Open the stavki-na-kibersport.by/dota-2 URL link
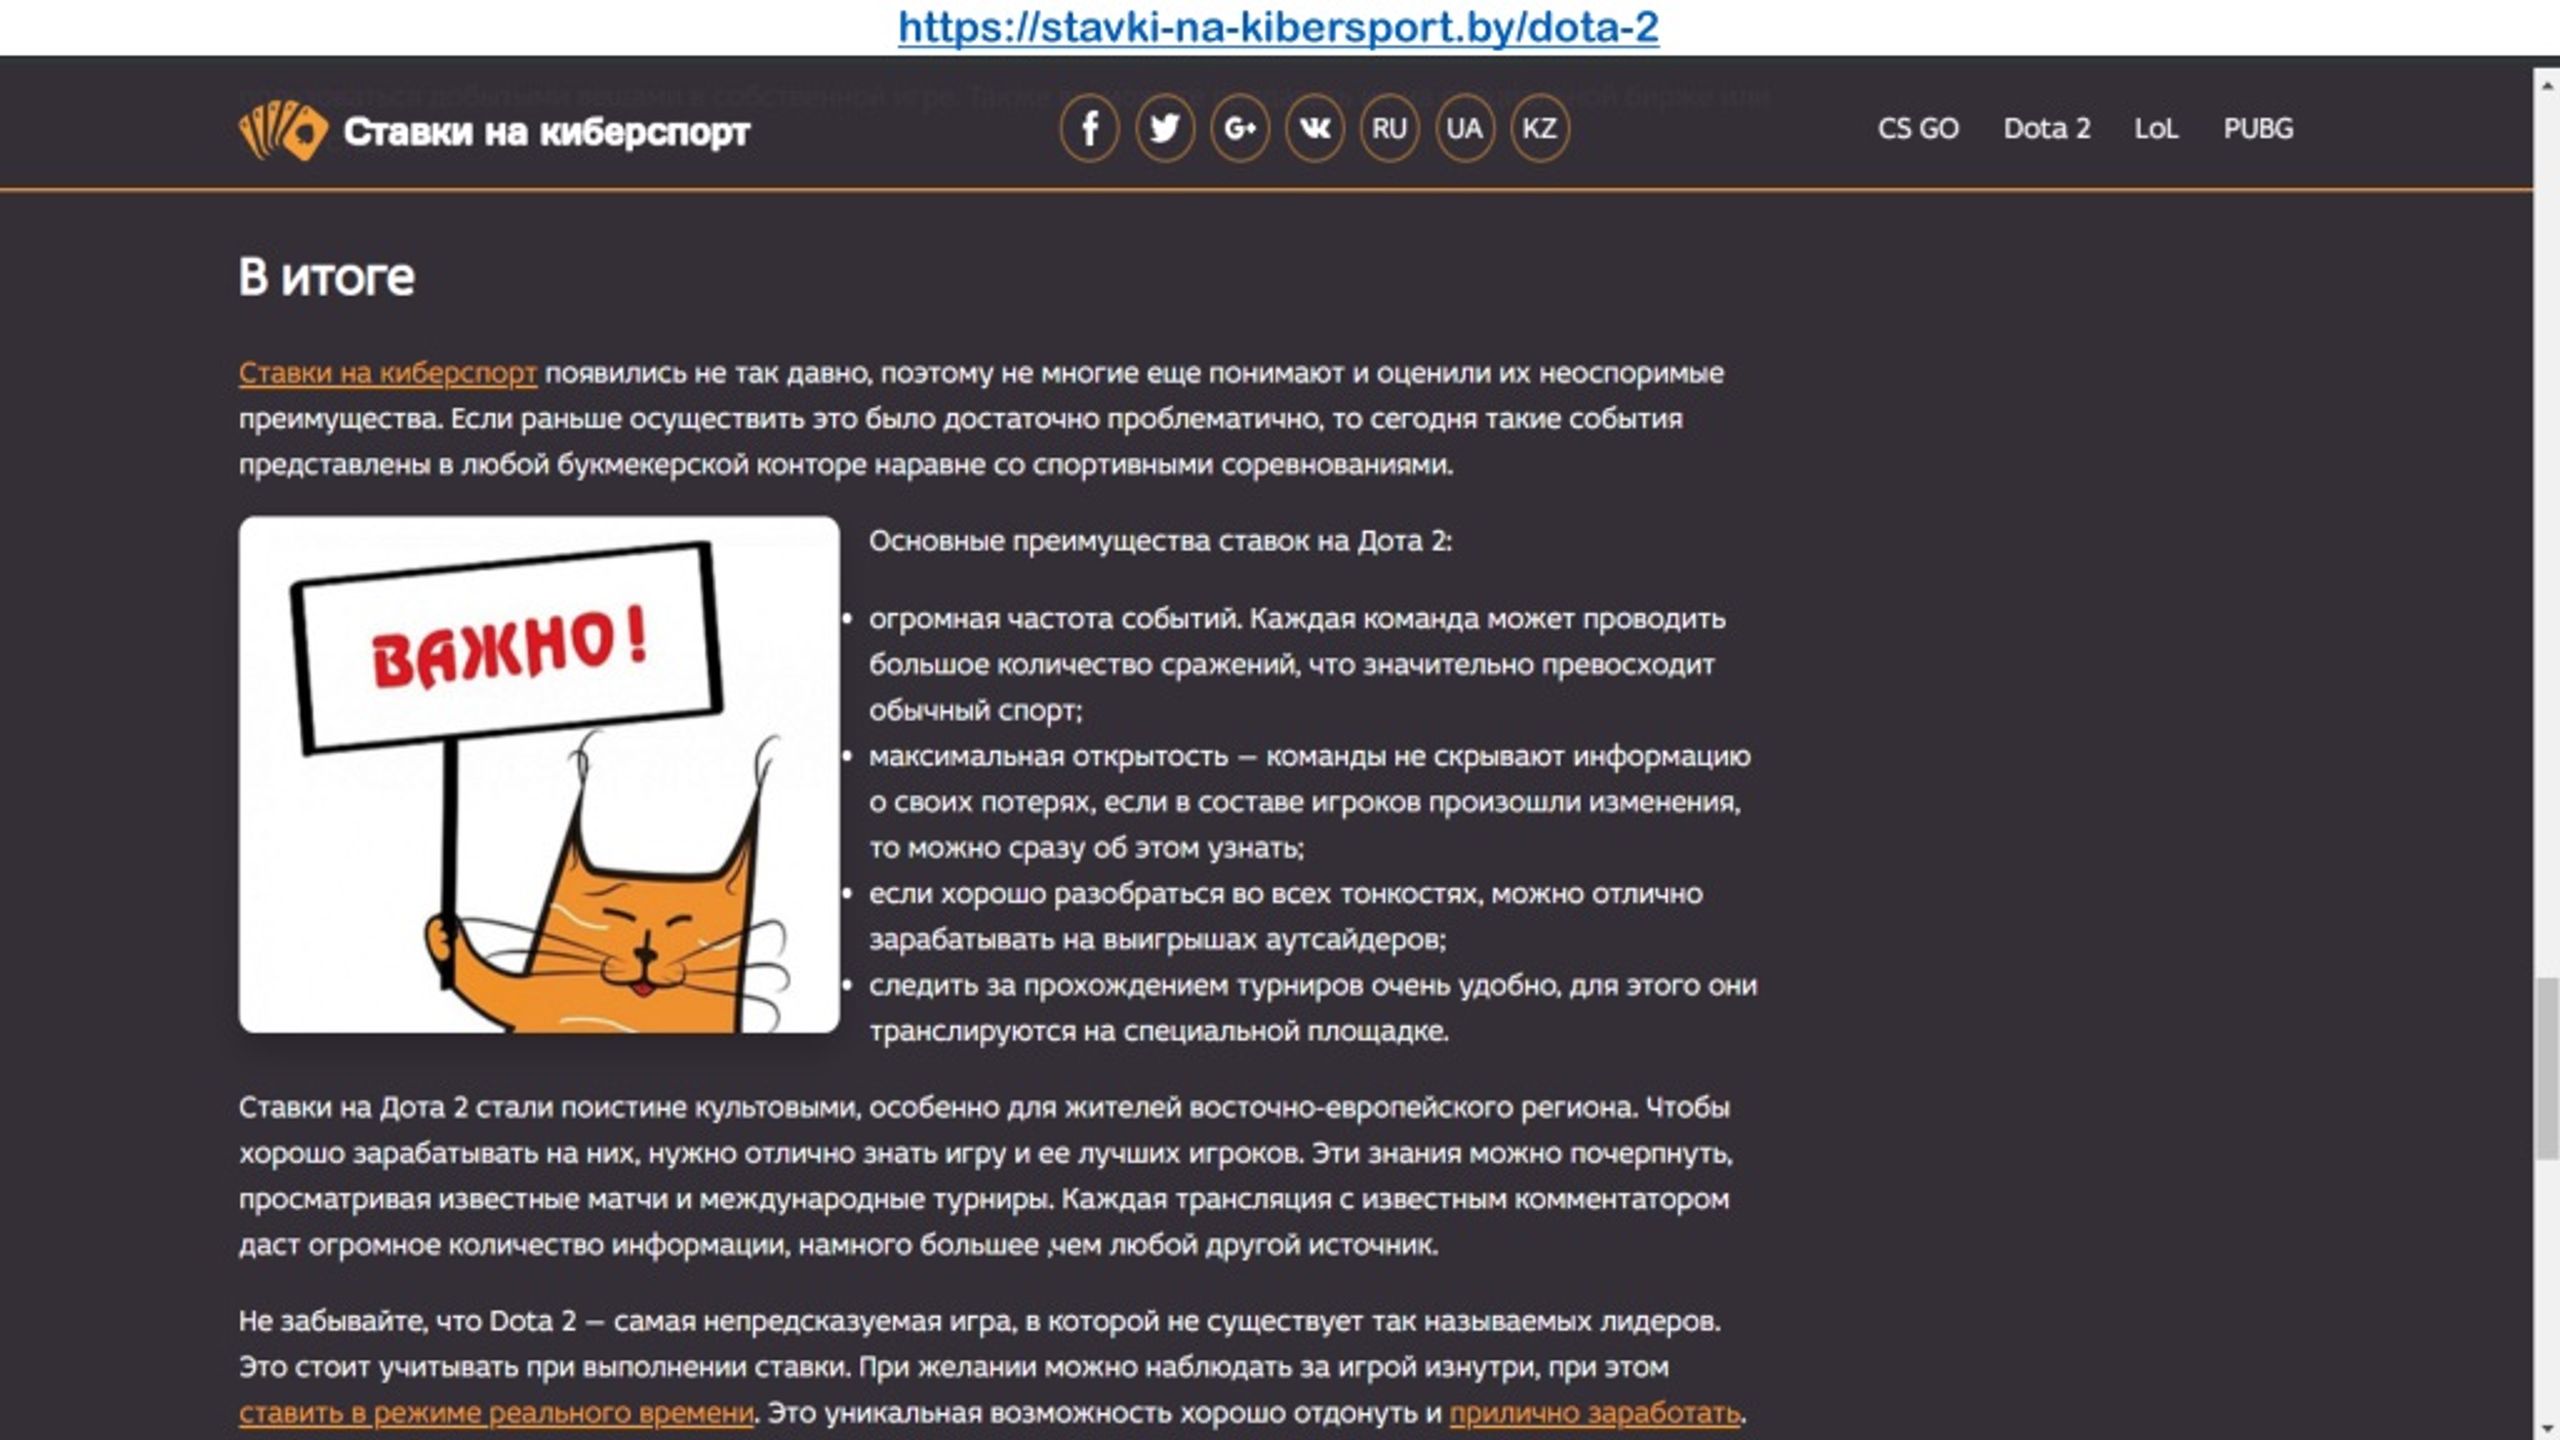This screenshot has height=1440, width=2560. [1278, 27]
